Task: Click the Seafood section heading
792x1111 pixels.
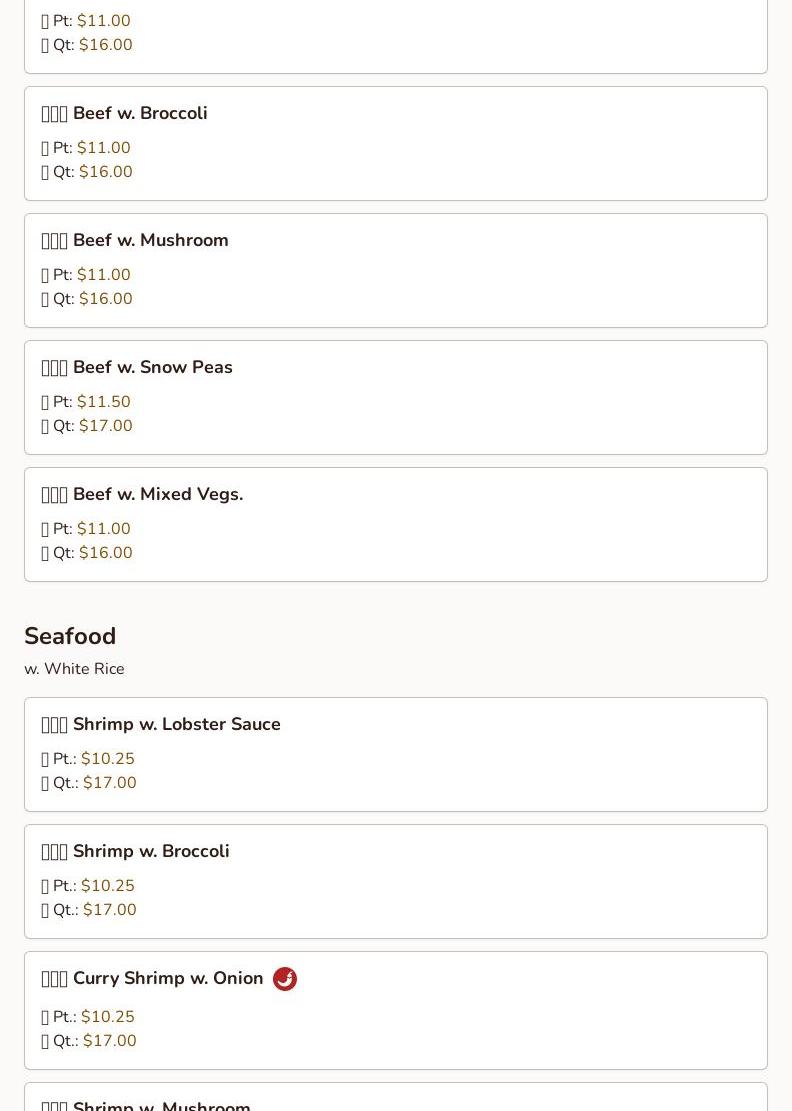Action: (x=70, y=636)
